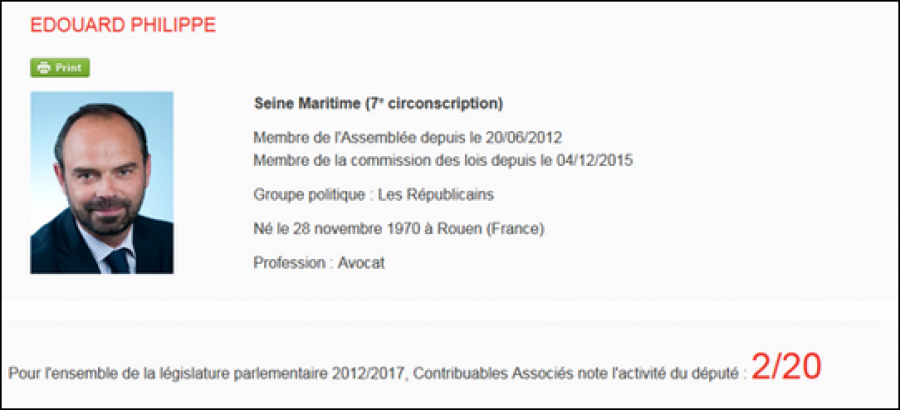
Task: Click the red 2/20 score
Action: (x=786, y=366)
